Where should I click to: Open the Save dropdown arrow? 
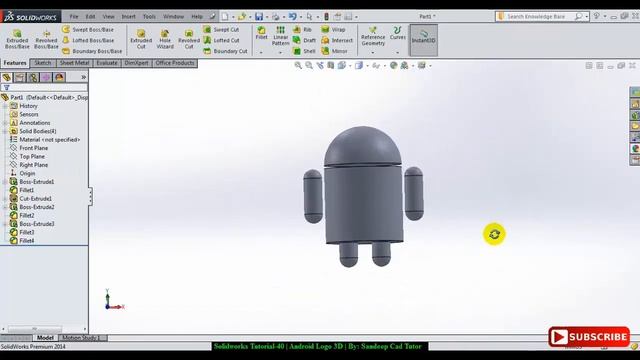tap(267, 17)
